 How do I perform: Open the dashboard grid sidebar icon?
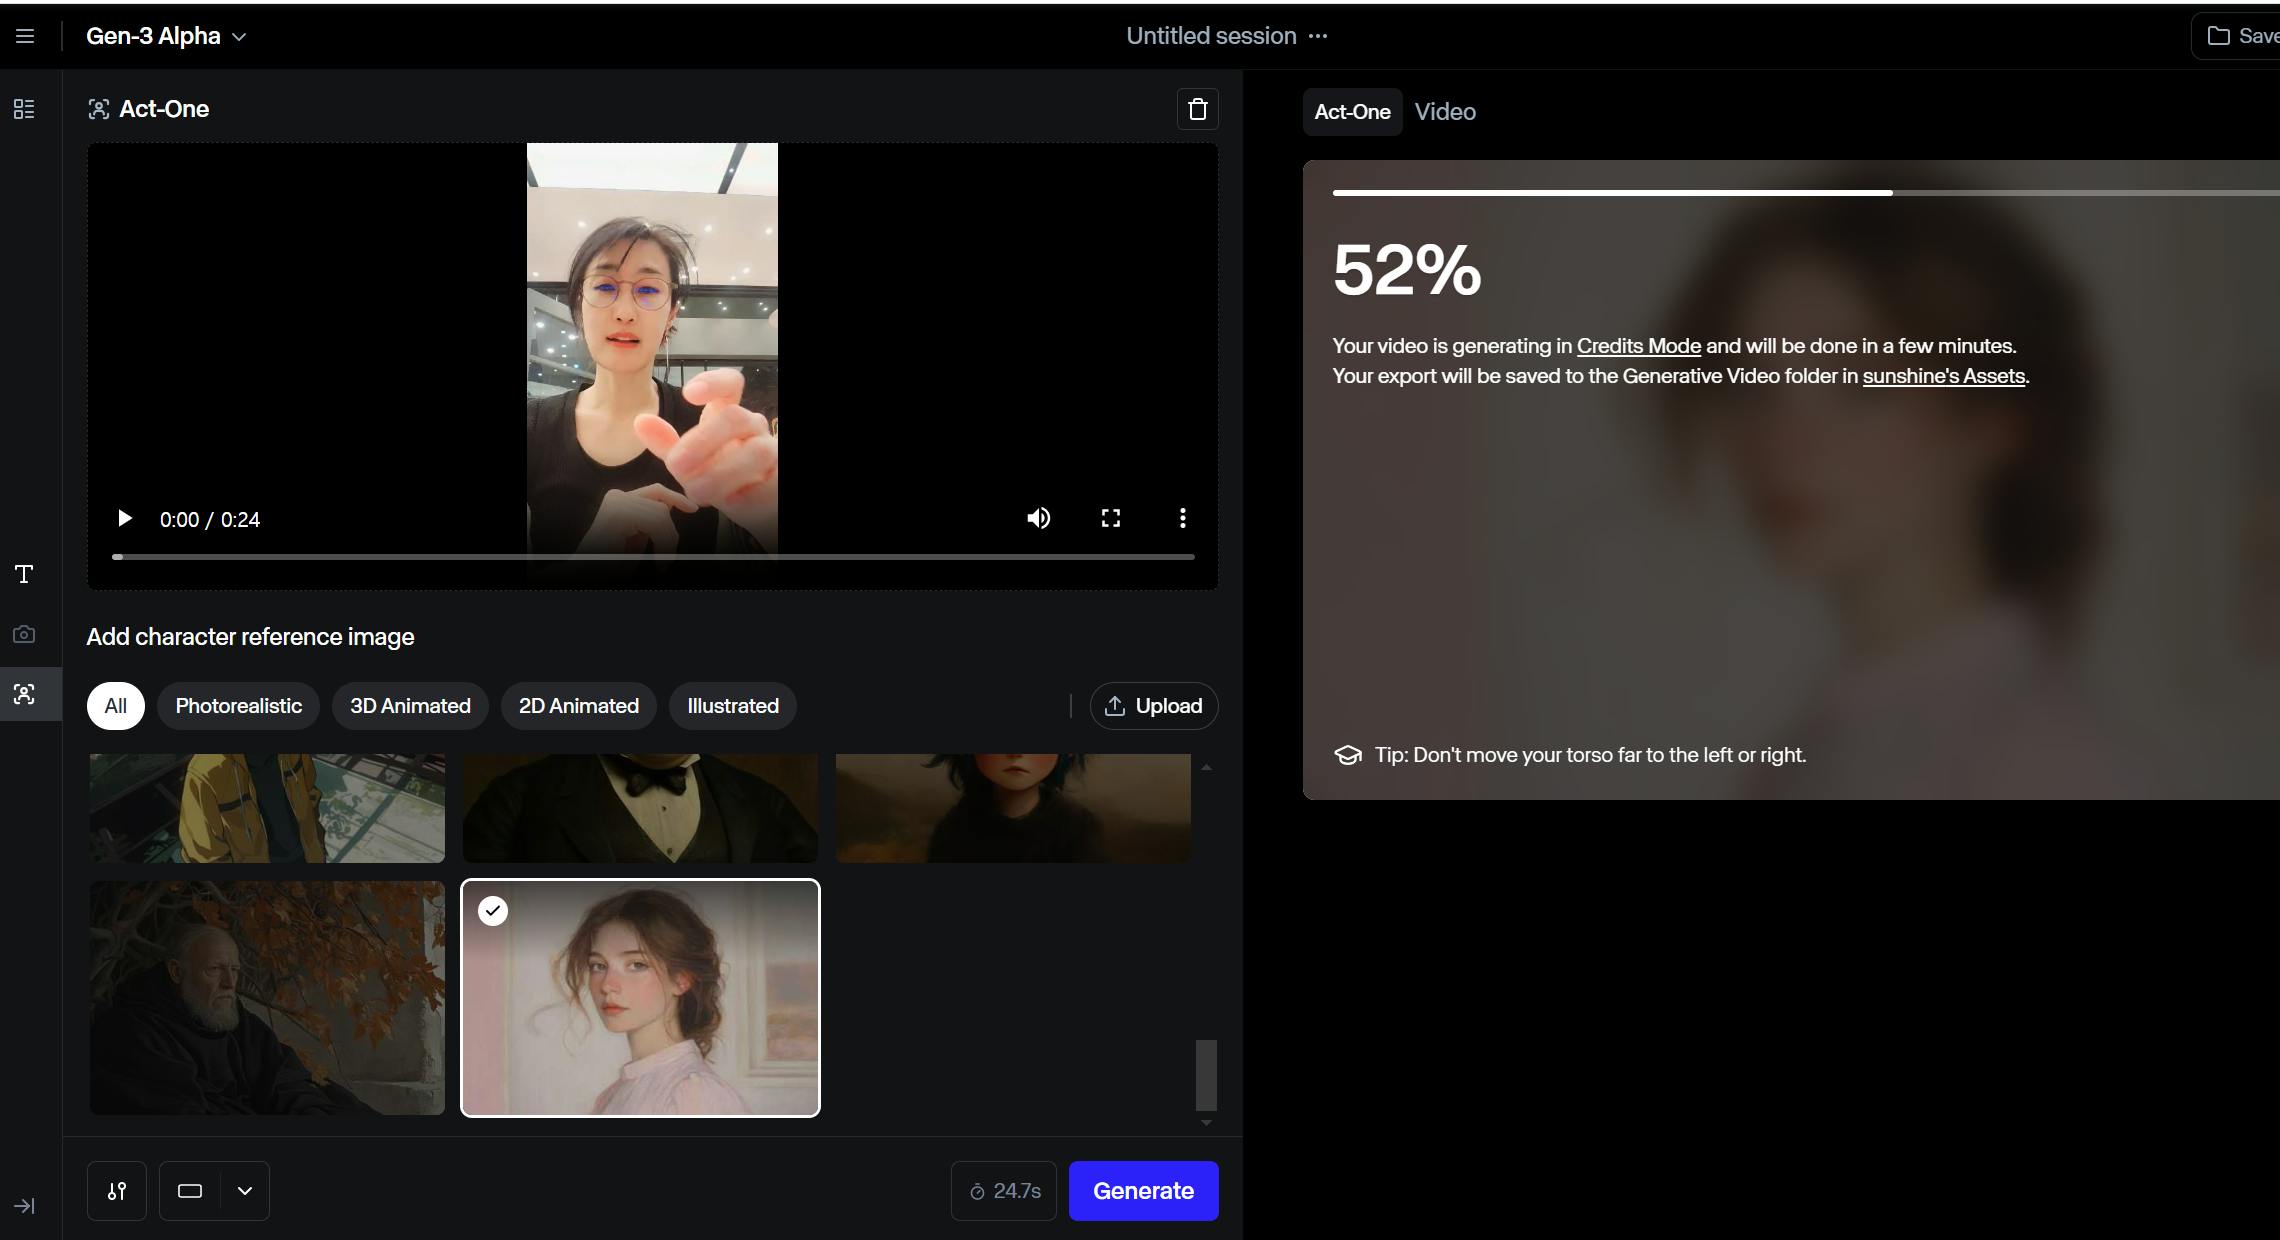(24, 109)
